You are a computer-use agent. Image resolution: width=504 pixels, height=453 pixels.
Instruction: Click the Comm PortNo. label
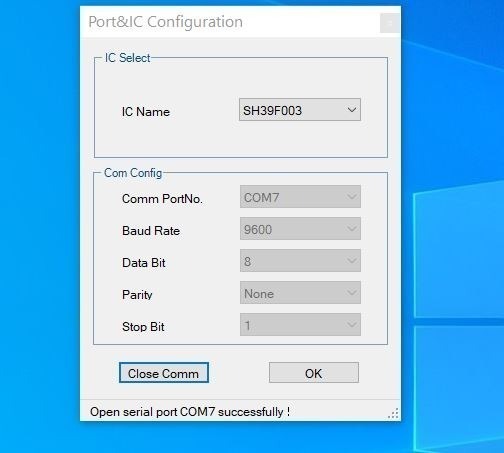click(x=162, y=199)
